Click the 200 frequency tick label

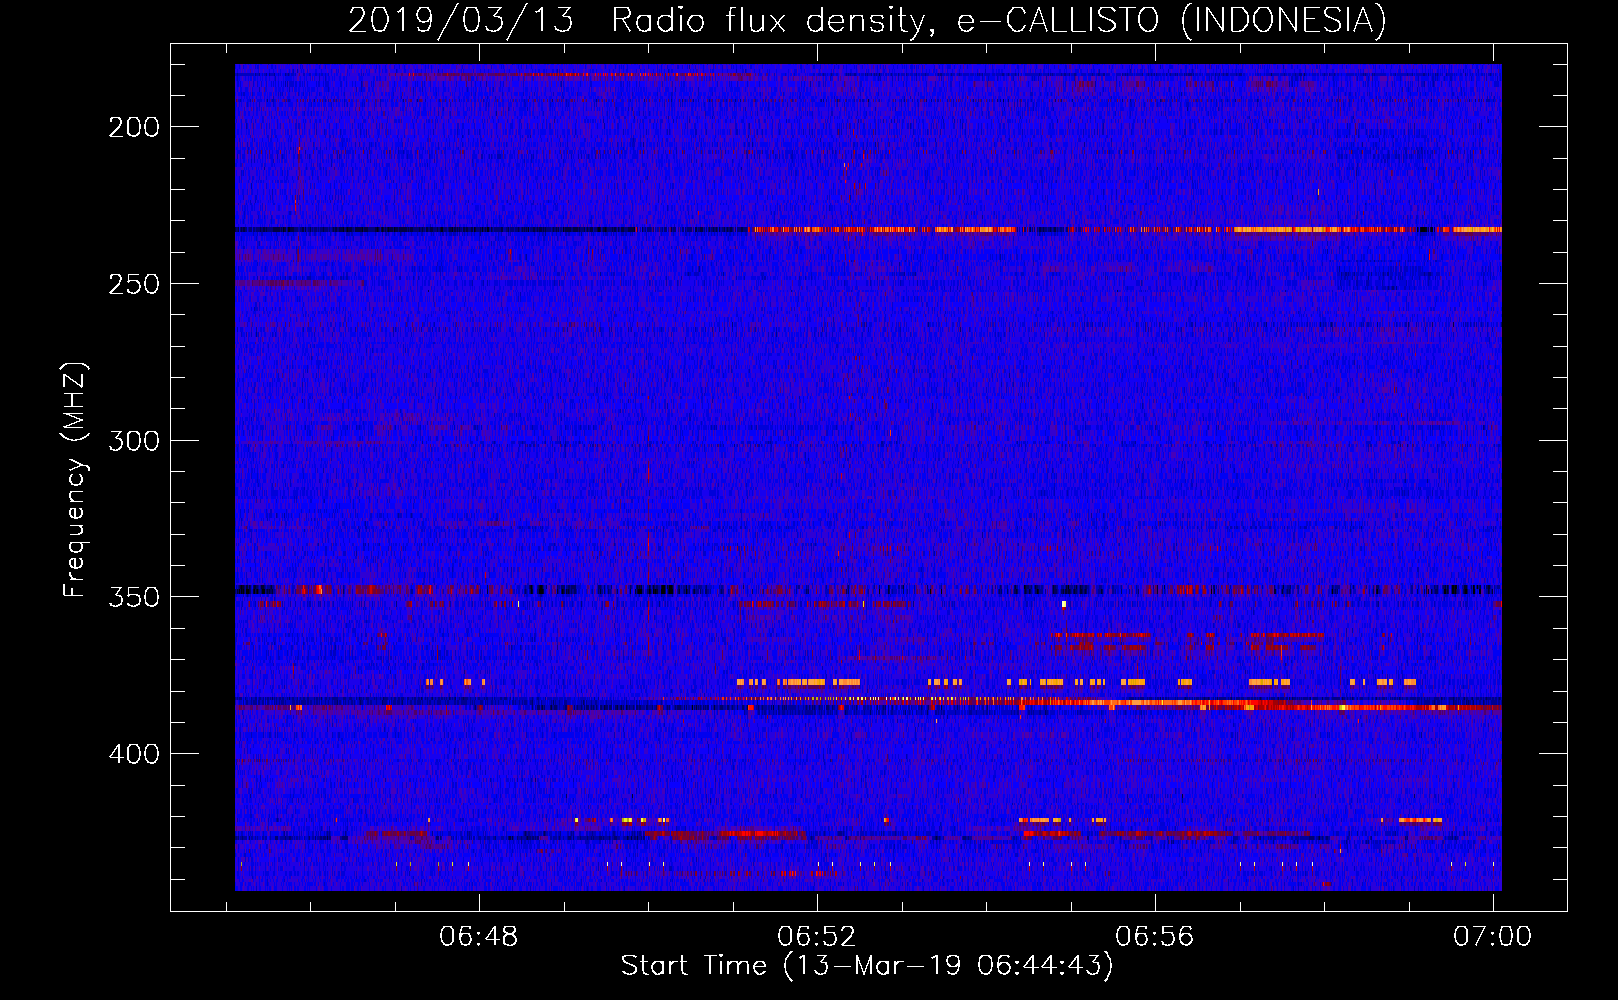point(134,127)
